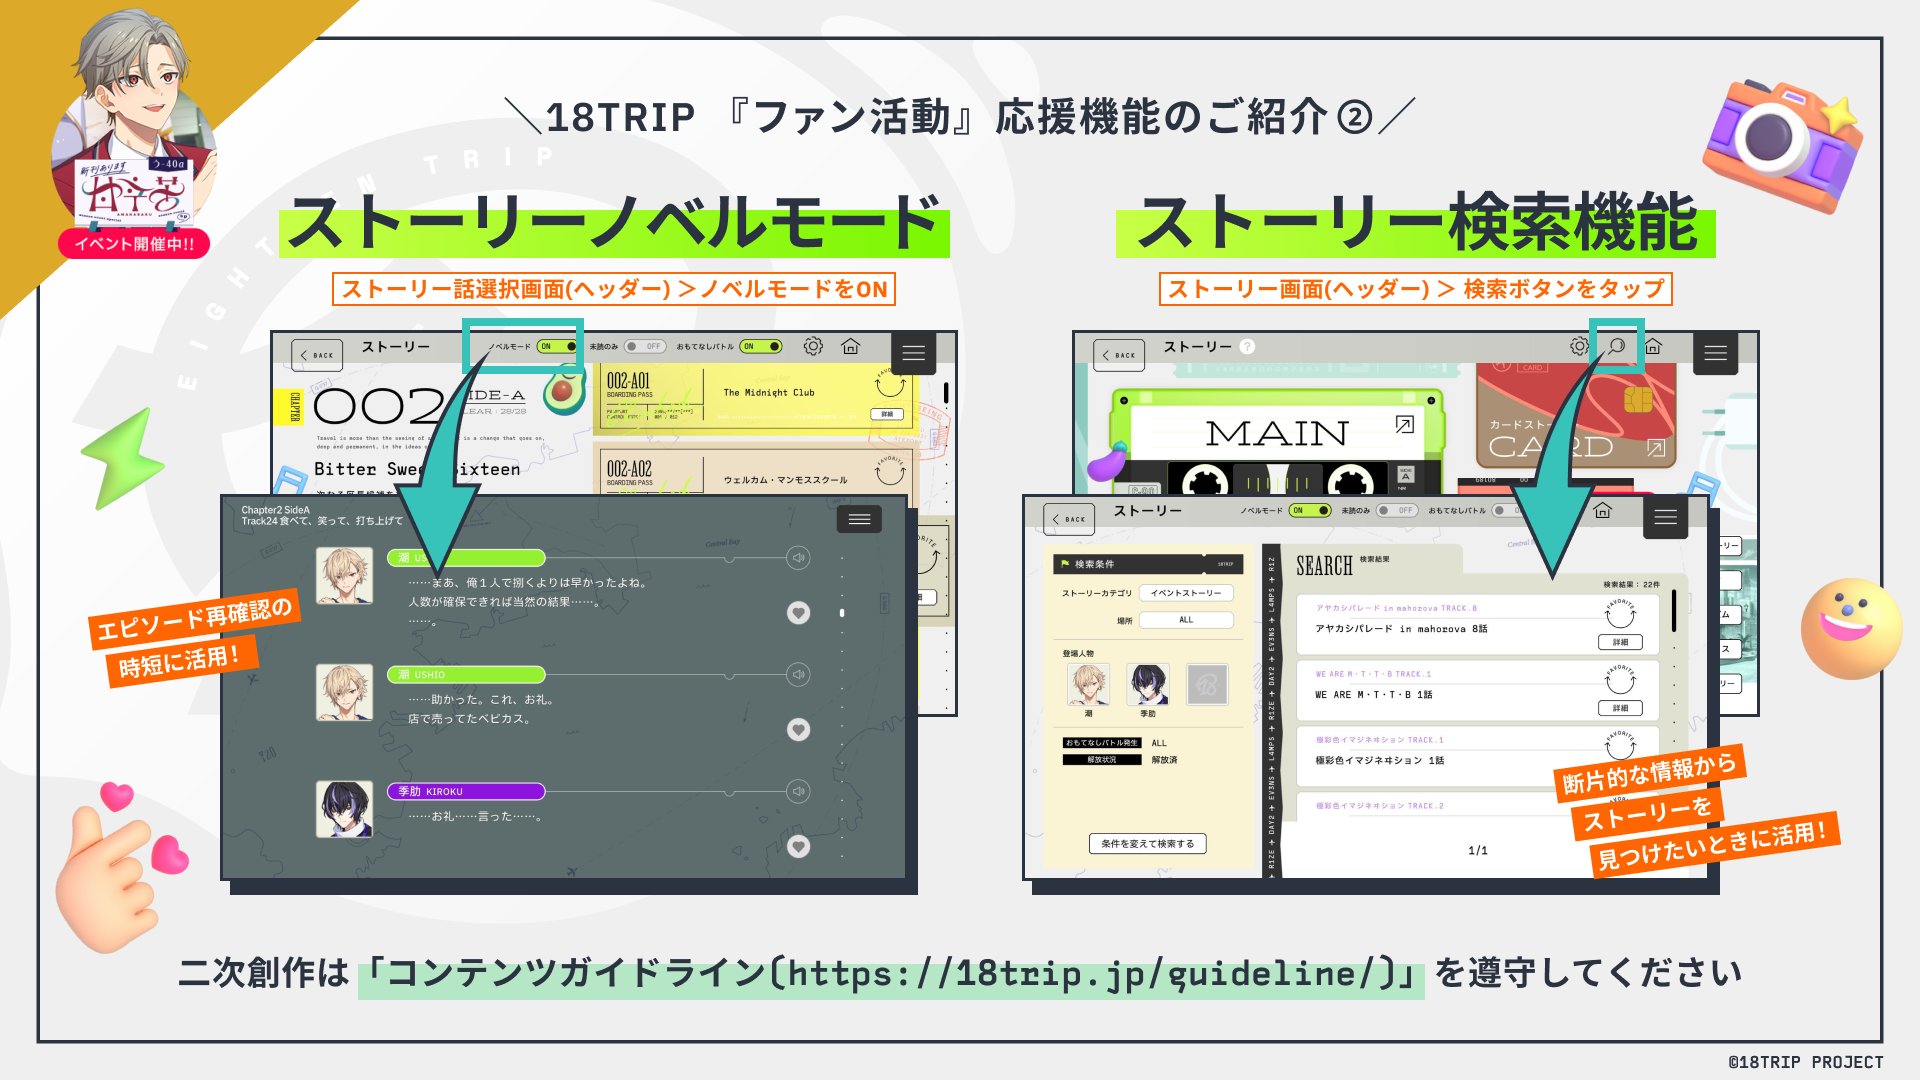Favorite heart for お礼……言った line
The width and height of the screenshot is (1920, 1080).
tap(798, 847)
